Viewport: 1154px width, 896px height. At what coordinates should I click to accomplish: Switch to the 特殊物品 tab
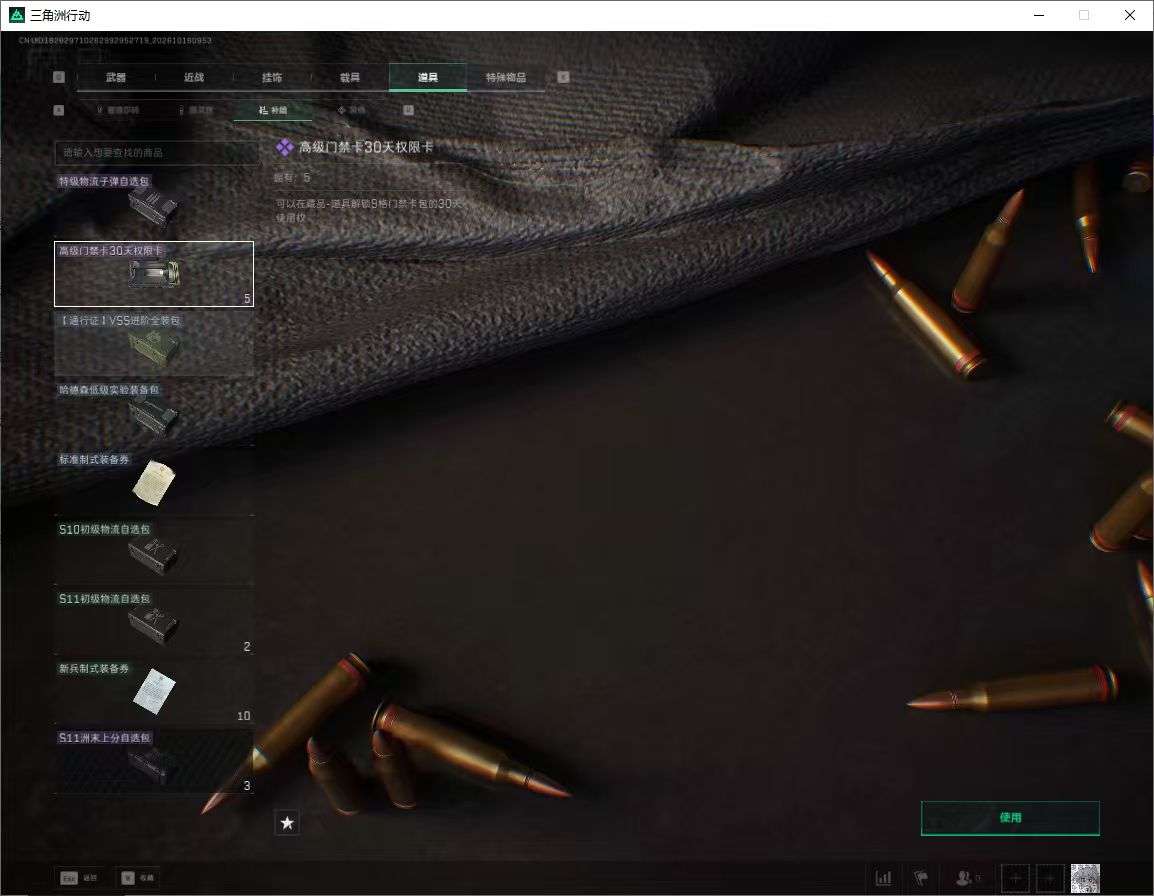coord(506,77)
